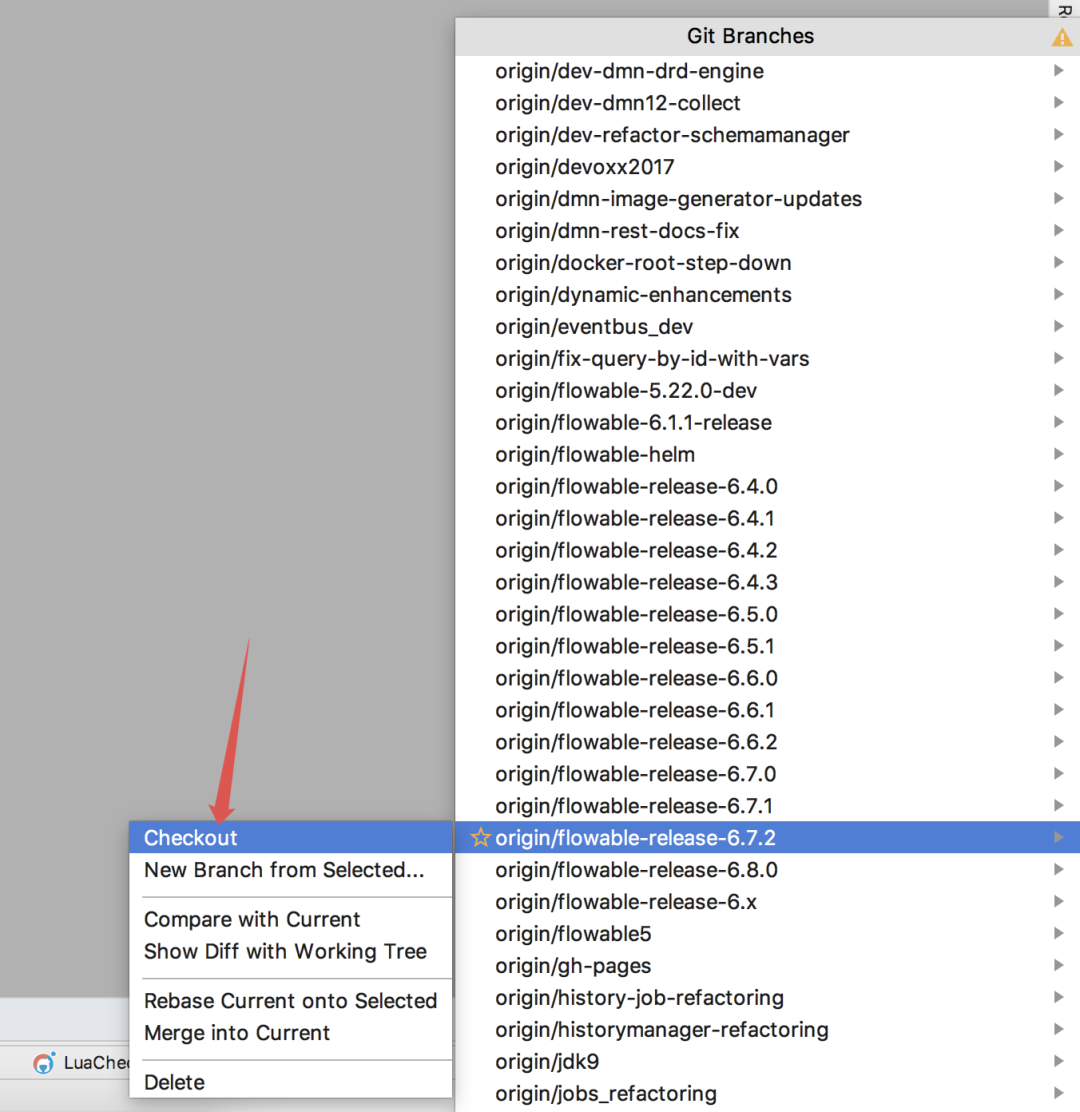
Task: Expand submenu arrow for origin/flowable-release-6.8.0
Action: (x=1058, y=869)
